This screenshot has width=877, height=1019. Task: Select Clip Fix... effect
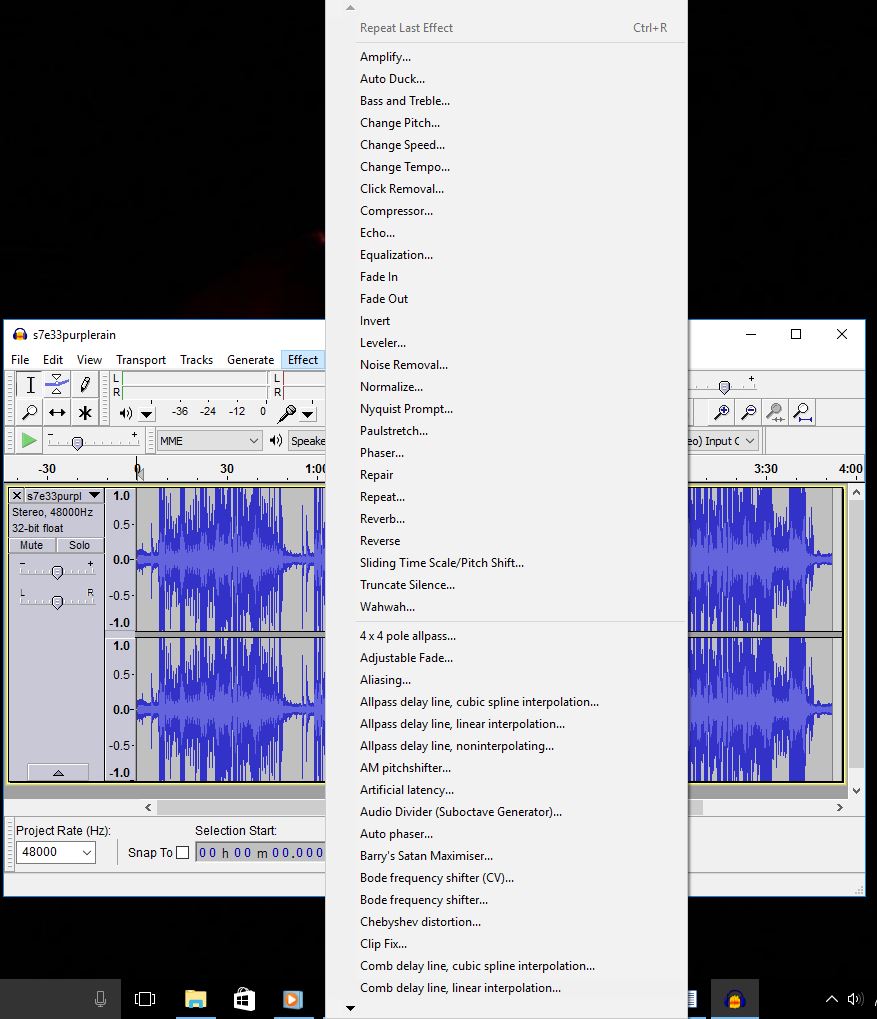[506, 944]
